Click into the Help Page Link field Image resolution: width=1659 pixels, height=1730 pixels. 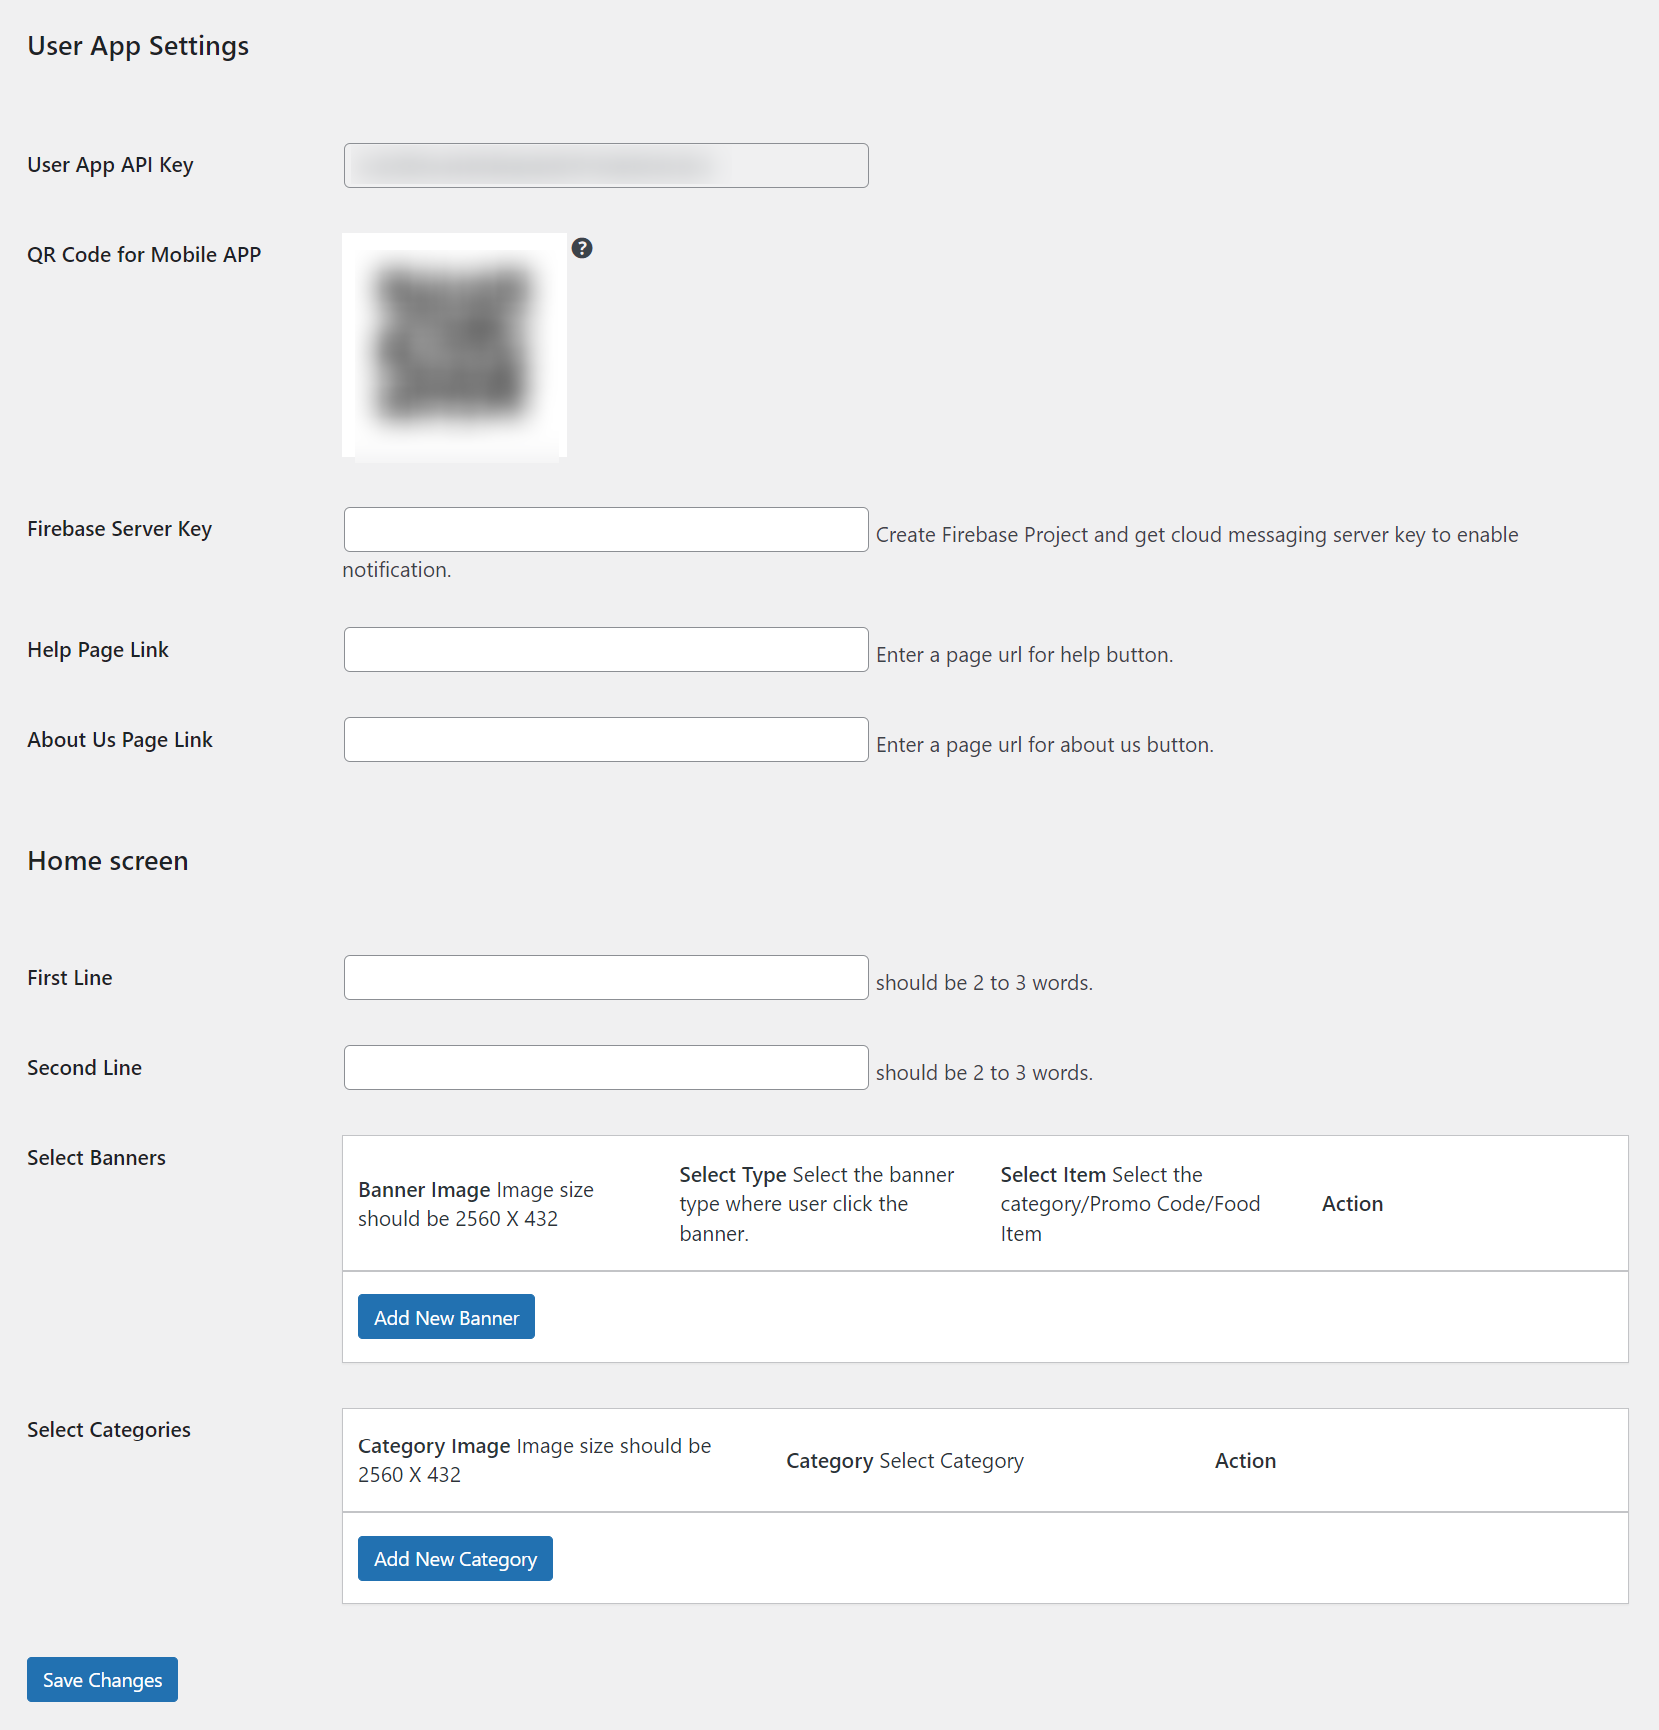(x=606, y=649)
